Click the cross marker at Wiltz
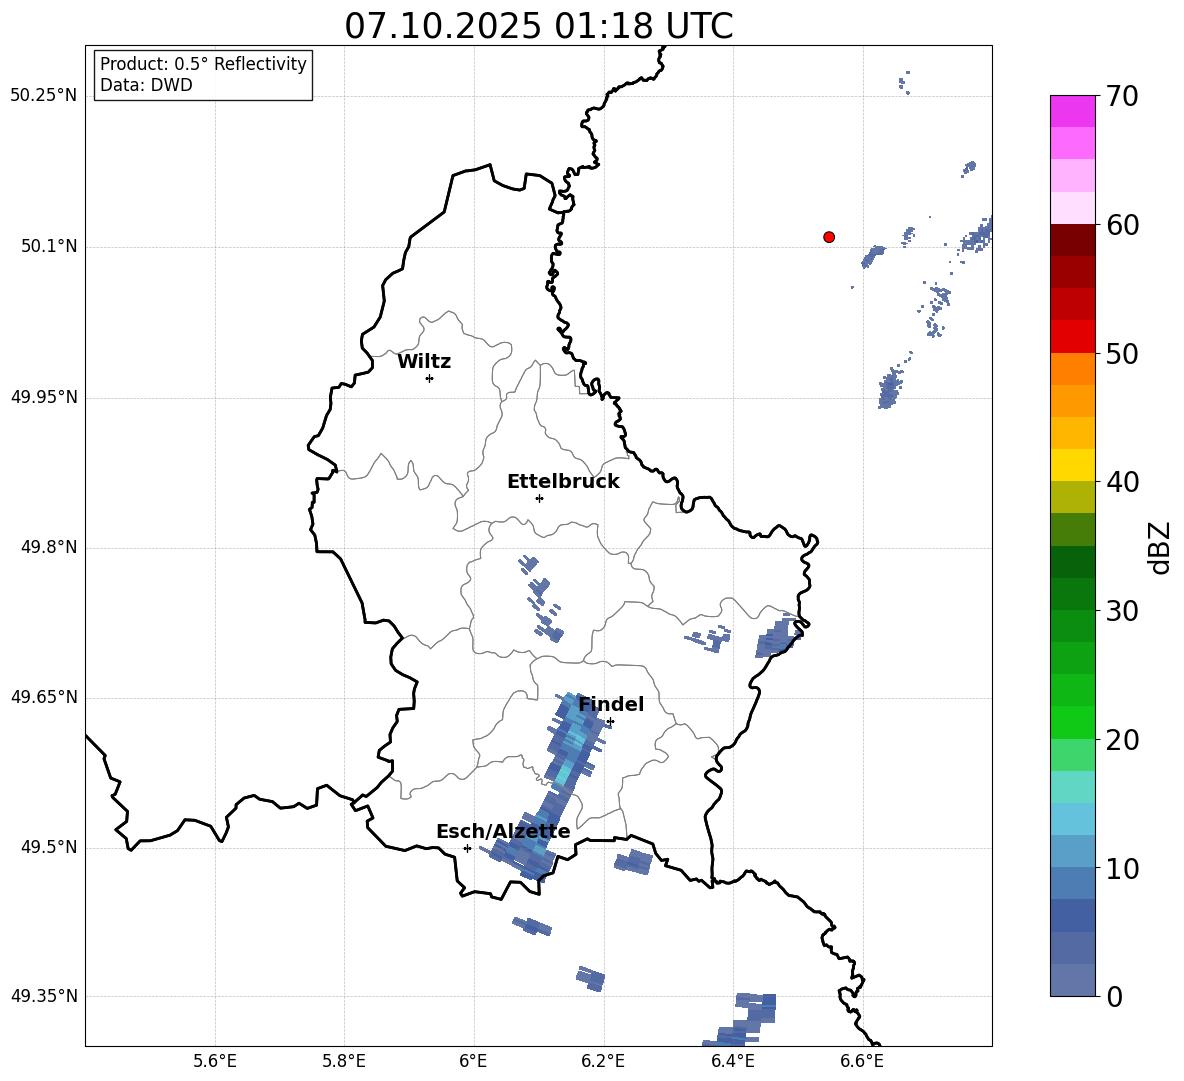1184x1081 pixels. (x=430, y=378)
